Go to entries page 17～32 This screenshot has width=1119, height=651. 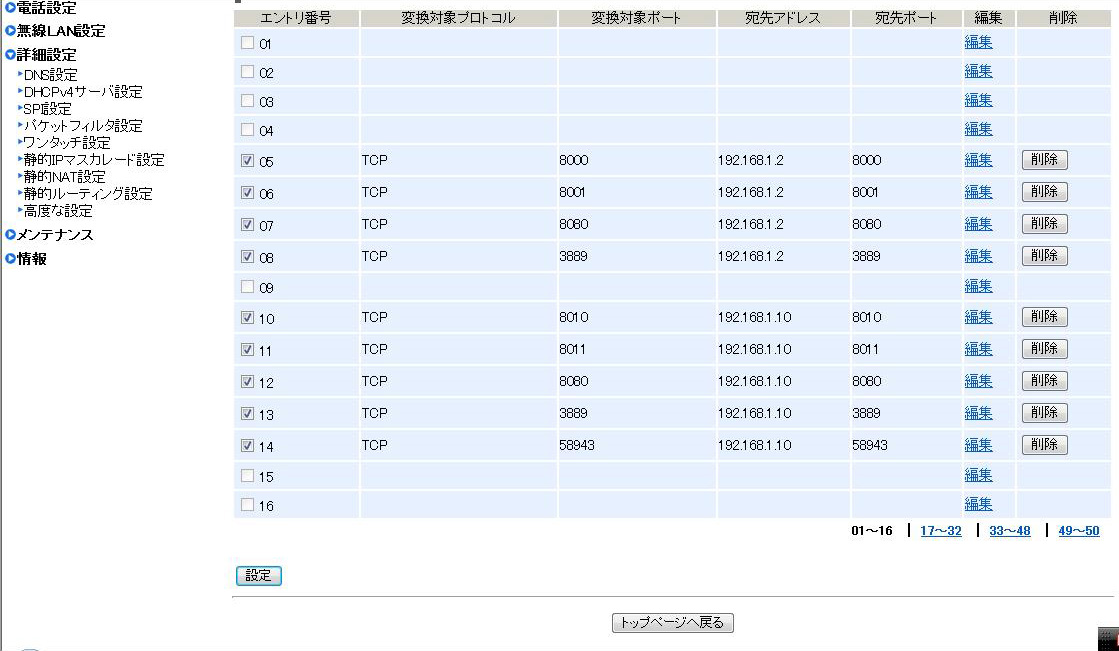click(x=940, y=531)
